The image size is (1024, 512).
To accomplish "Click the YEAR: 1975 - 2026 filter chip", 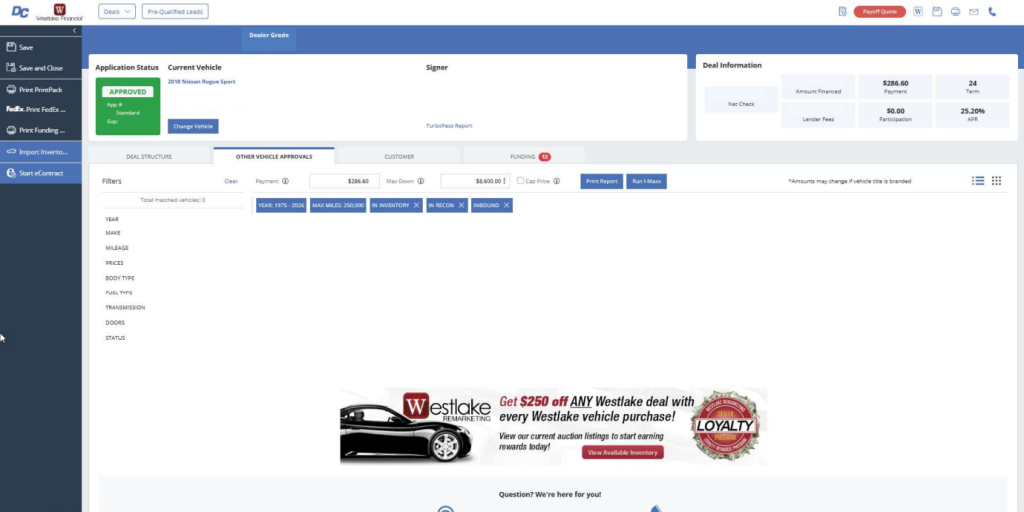I will (x=281, y=205).
